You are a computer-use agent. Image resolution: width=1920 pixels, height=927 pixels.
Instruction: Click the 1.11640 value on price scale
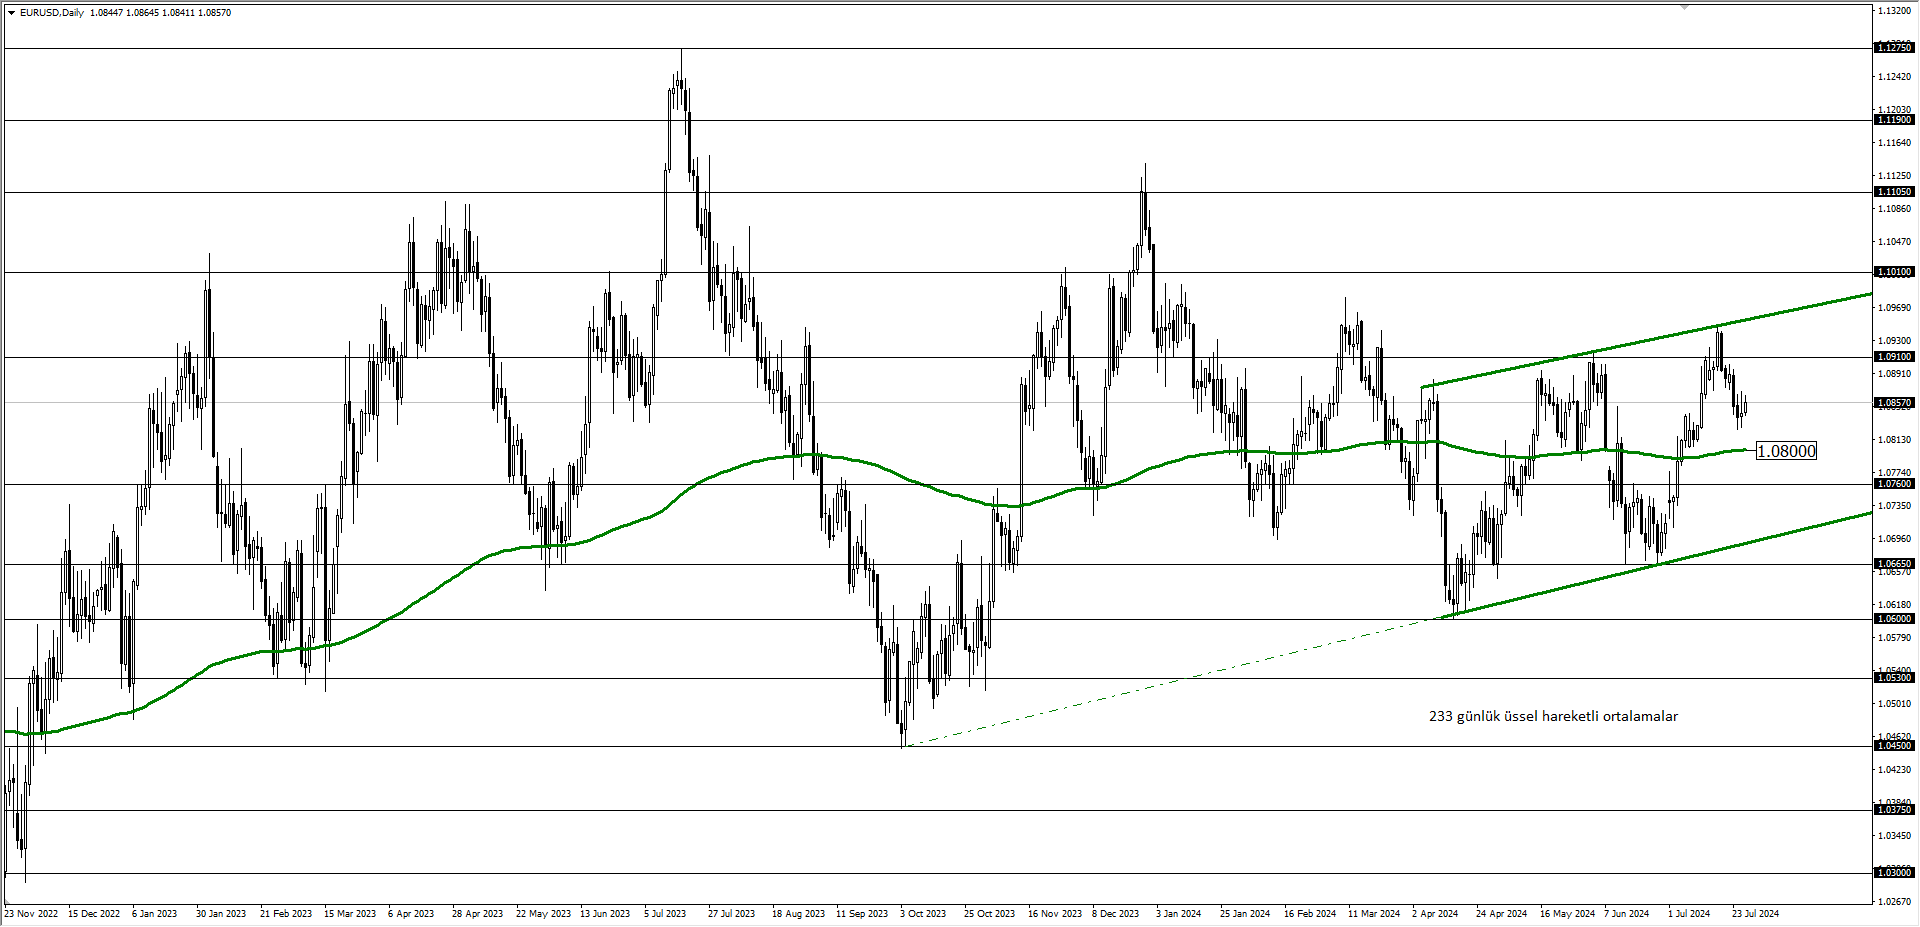point(1895,143)
